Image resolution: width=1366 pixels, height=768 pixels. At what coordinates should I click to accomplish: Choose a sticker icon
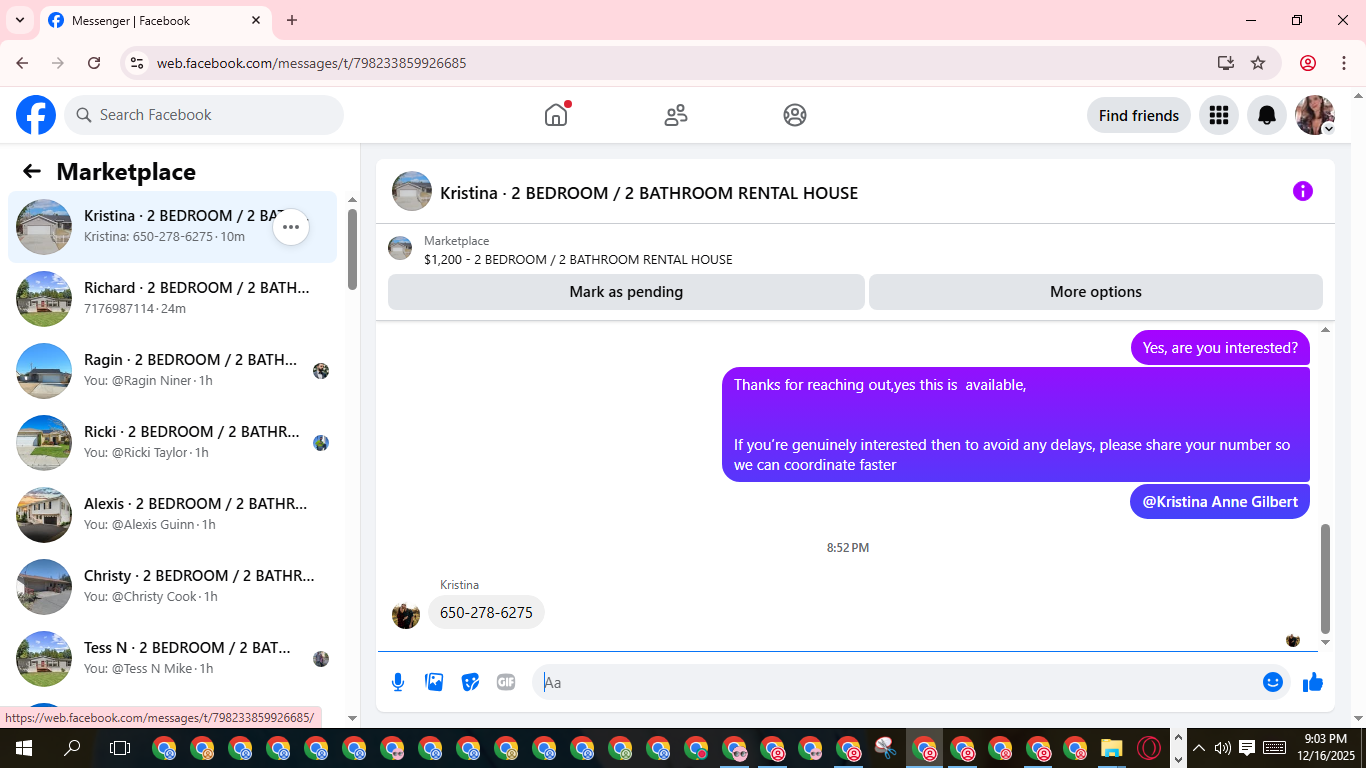[x=470, y=682]
